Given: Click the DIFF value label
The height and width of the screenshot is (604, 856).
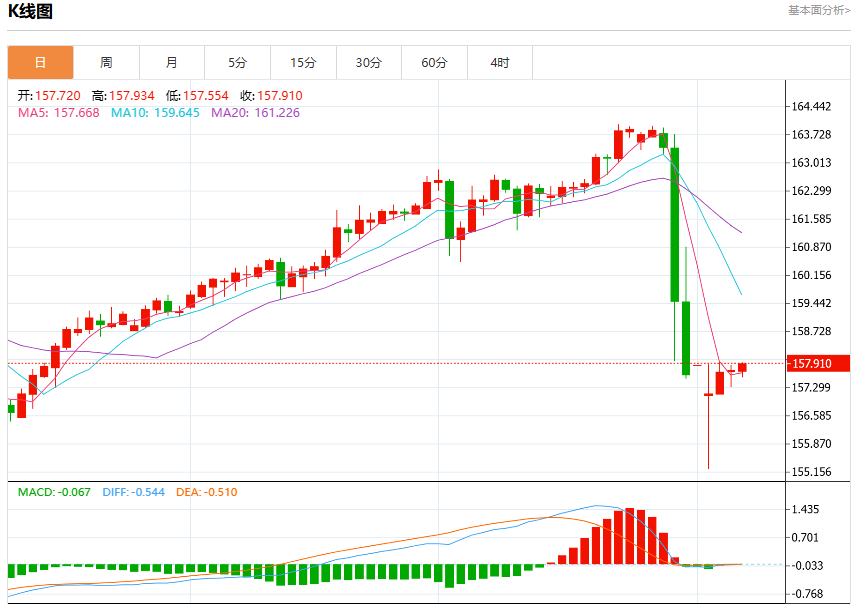Looking at the screenshot, I should (133, 492).
